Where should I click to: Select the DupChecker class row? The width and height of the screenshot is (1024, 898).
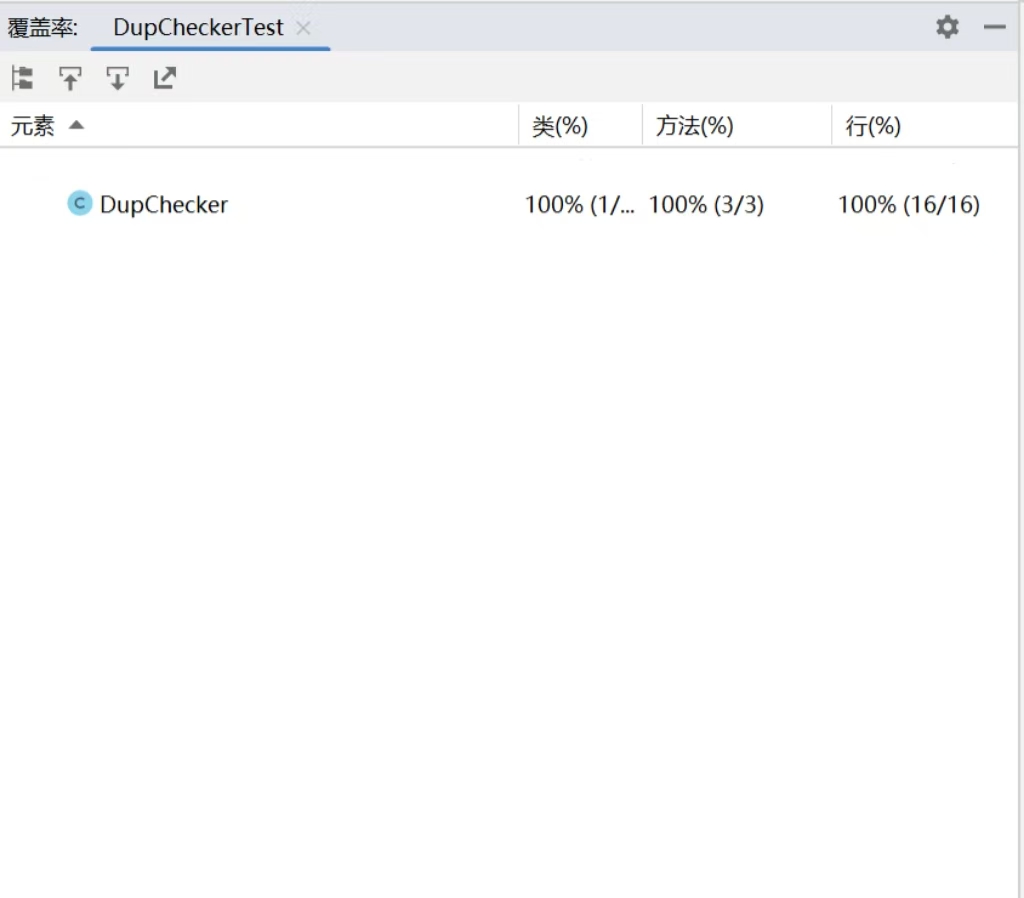click(x=509, y=204)
